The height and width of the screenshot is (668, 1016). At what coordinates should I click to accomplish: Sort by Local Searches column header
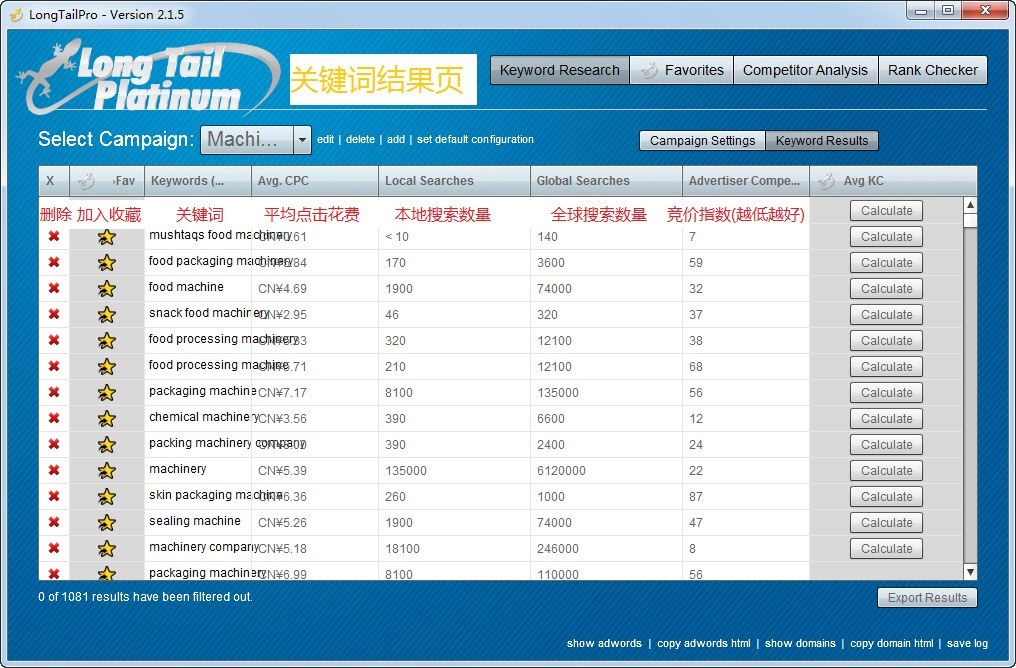point(454,181)
